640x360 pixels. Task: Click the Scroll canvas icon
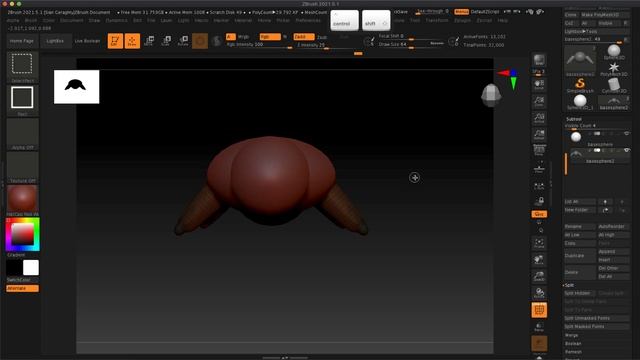(x=539, y=85)
